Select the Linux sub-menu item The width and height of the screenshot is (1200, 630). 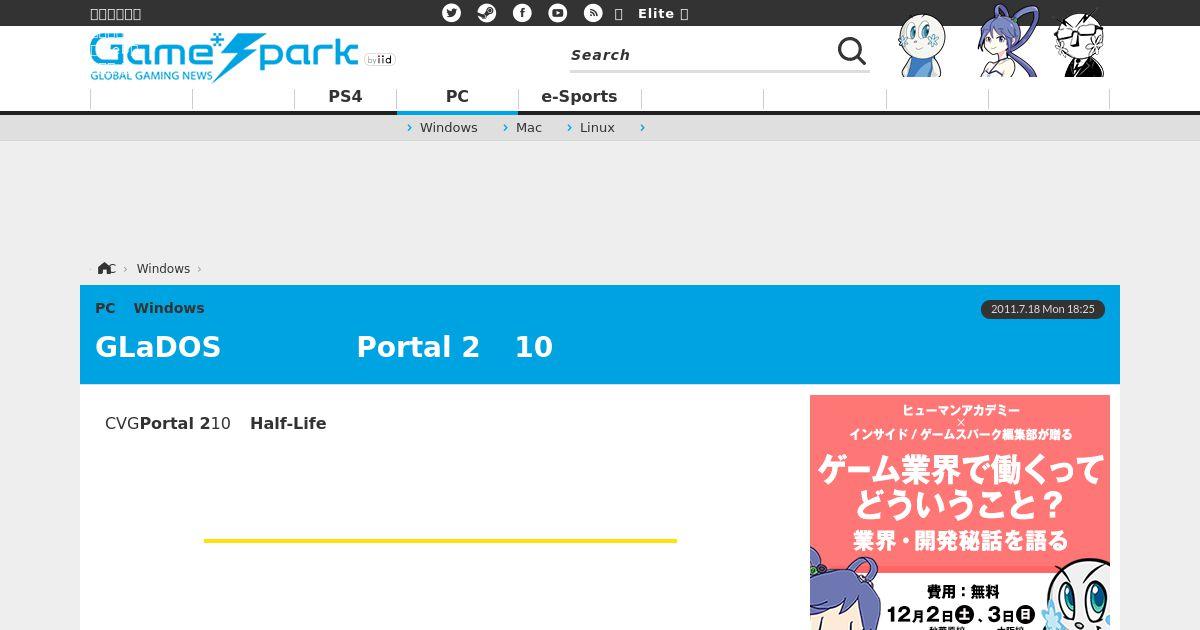click(x=597, y=128)
